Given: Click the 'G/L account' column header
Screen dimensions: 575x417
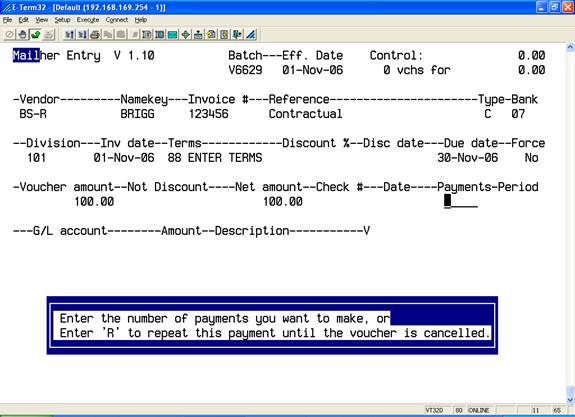Looking at the screenshot, I should pyautogui.click(x=70, y=231).
